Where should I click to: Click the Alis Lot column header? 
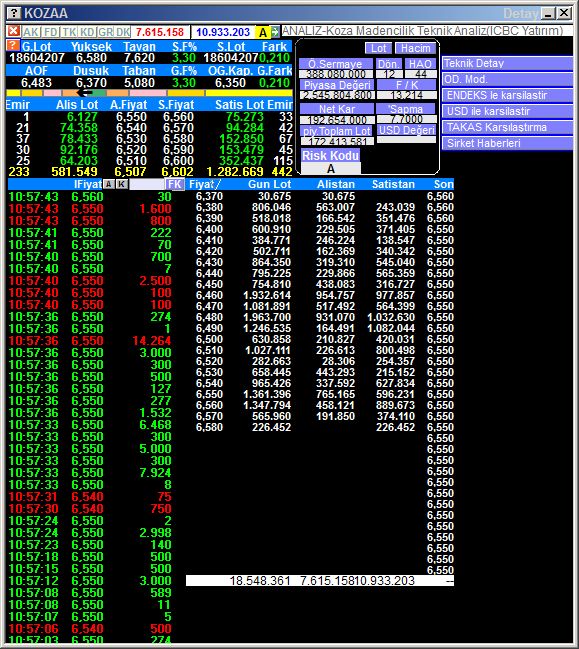[77, 105]
